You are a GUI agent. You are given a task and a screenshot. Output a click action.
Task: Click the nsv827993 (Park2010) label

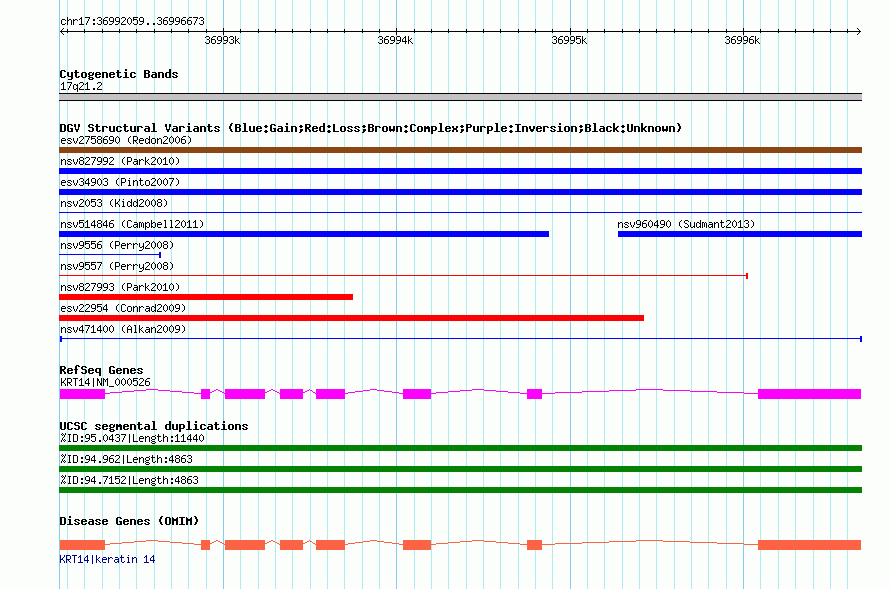[x=120, y=287]
